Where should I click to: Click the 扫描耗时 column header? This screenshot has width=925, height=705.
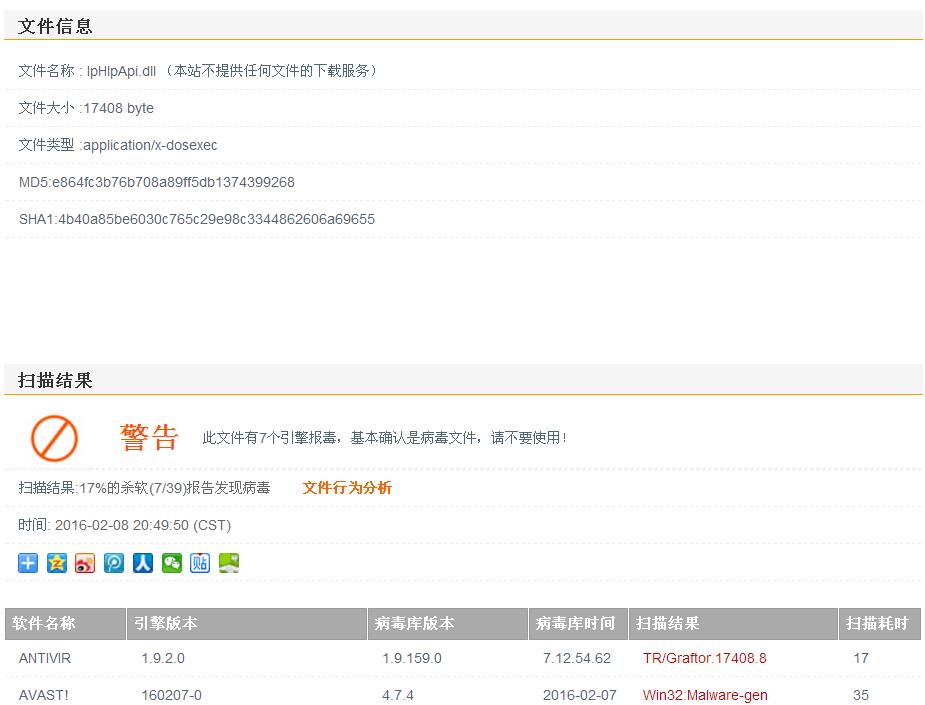pyautogui.click(x=880, y=624)
